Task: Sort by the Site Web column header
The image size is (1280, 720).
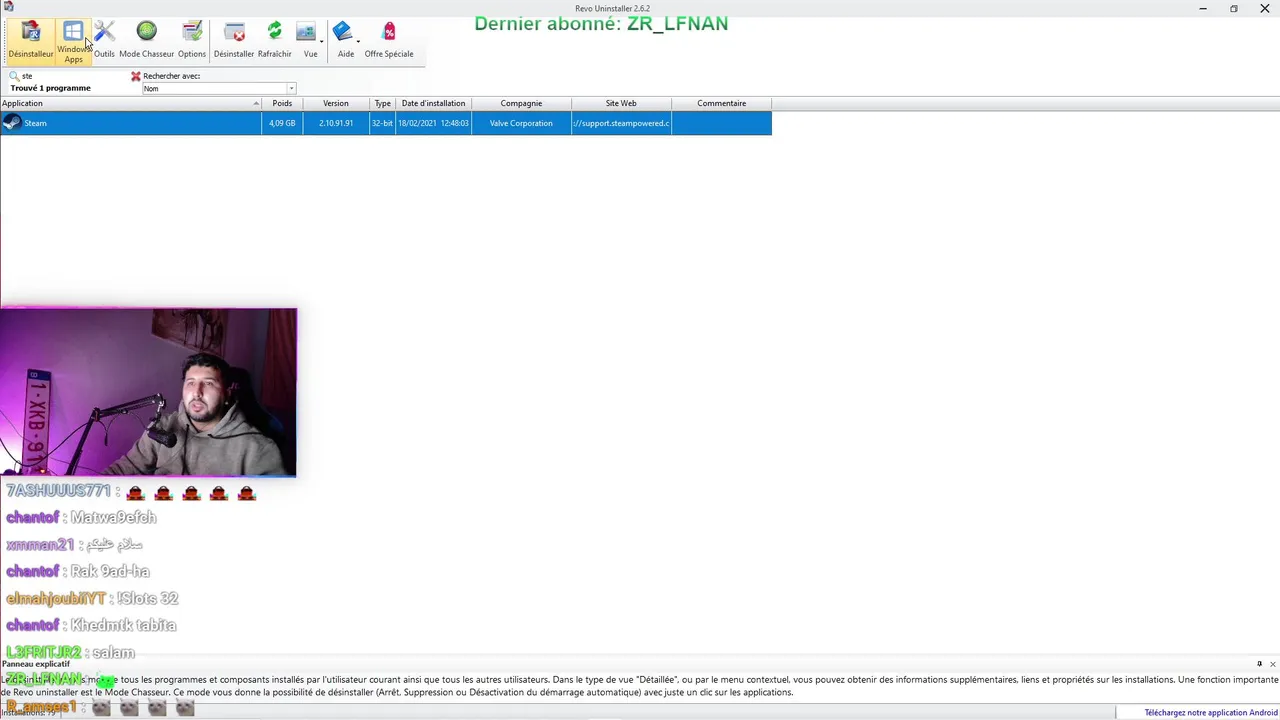Action: (x=621, y=103)
